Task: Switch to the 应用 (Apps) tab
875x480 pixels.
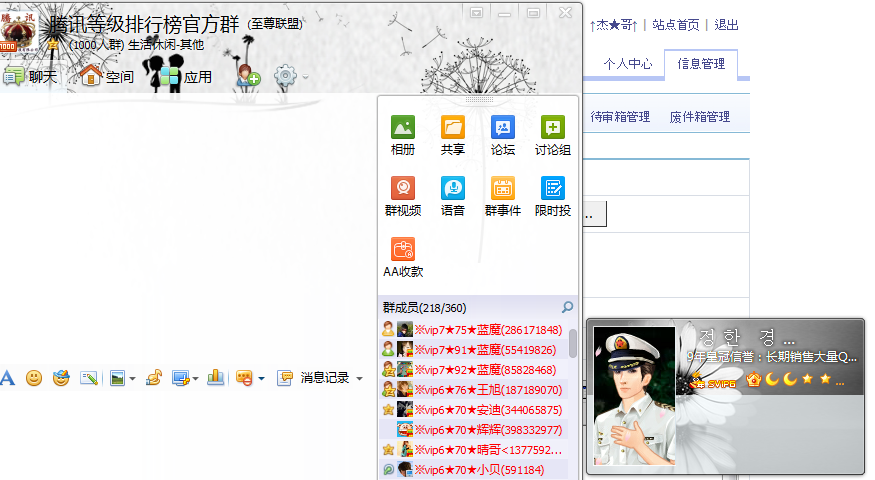Action: [184, 76]
